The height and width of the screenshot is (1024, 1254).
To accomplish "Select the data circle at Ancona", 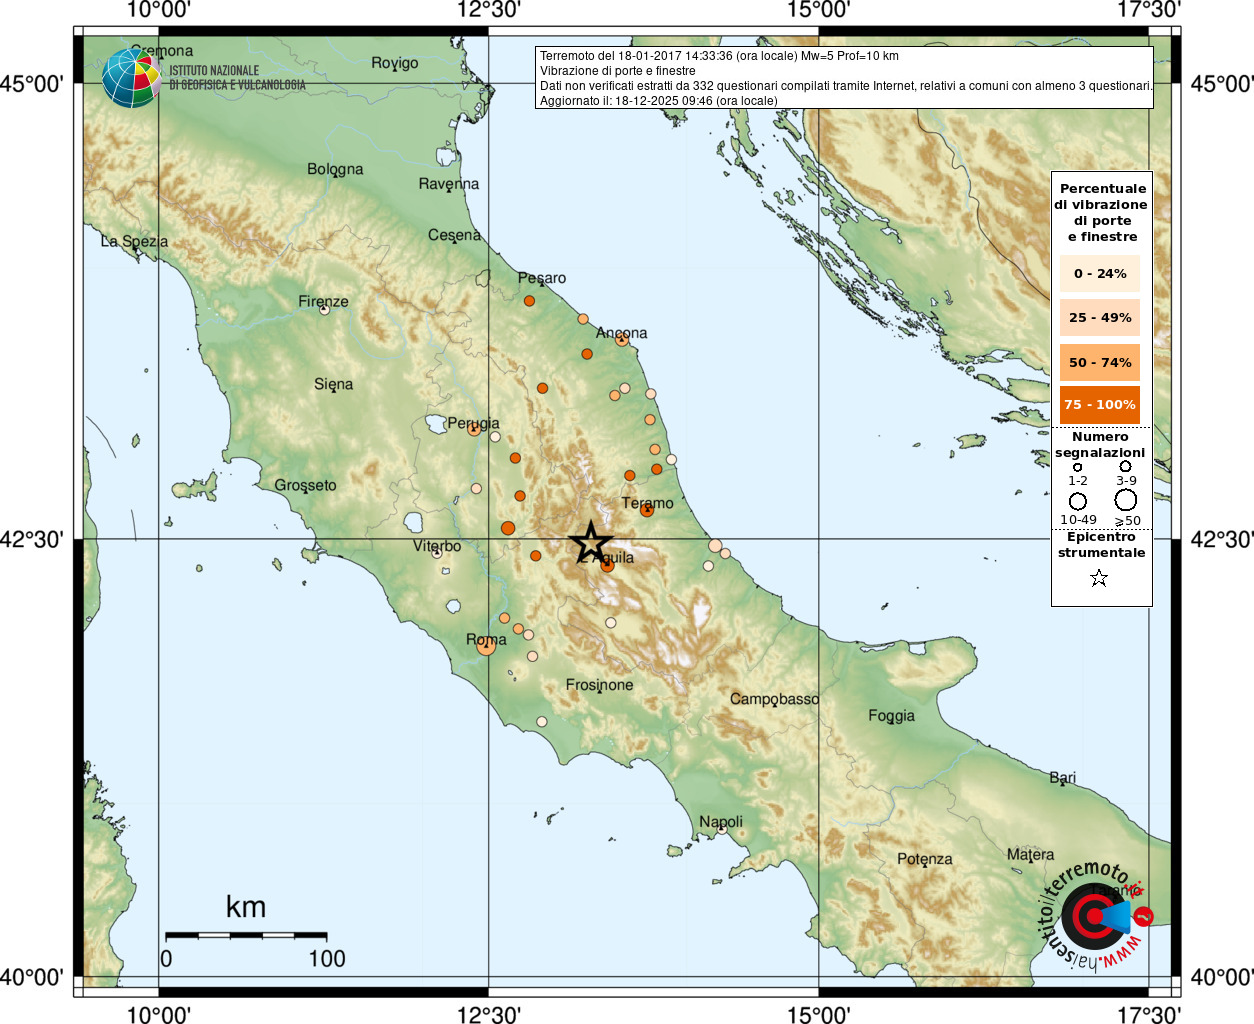I will click(x=622, y=340).
